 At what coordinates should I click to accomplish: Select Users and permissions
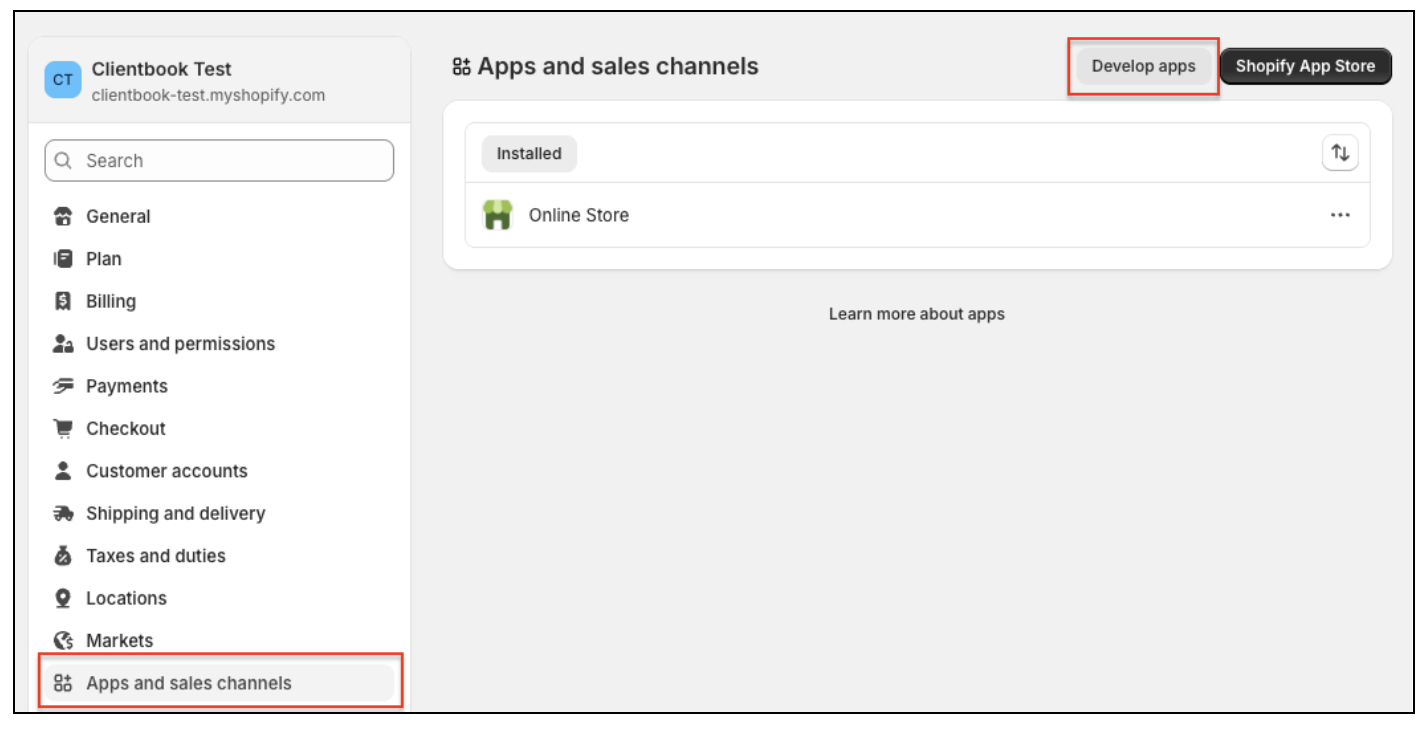[218, 344]
